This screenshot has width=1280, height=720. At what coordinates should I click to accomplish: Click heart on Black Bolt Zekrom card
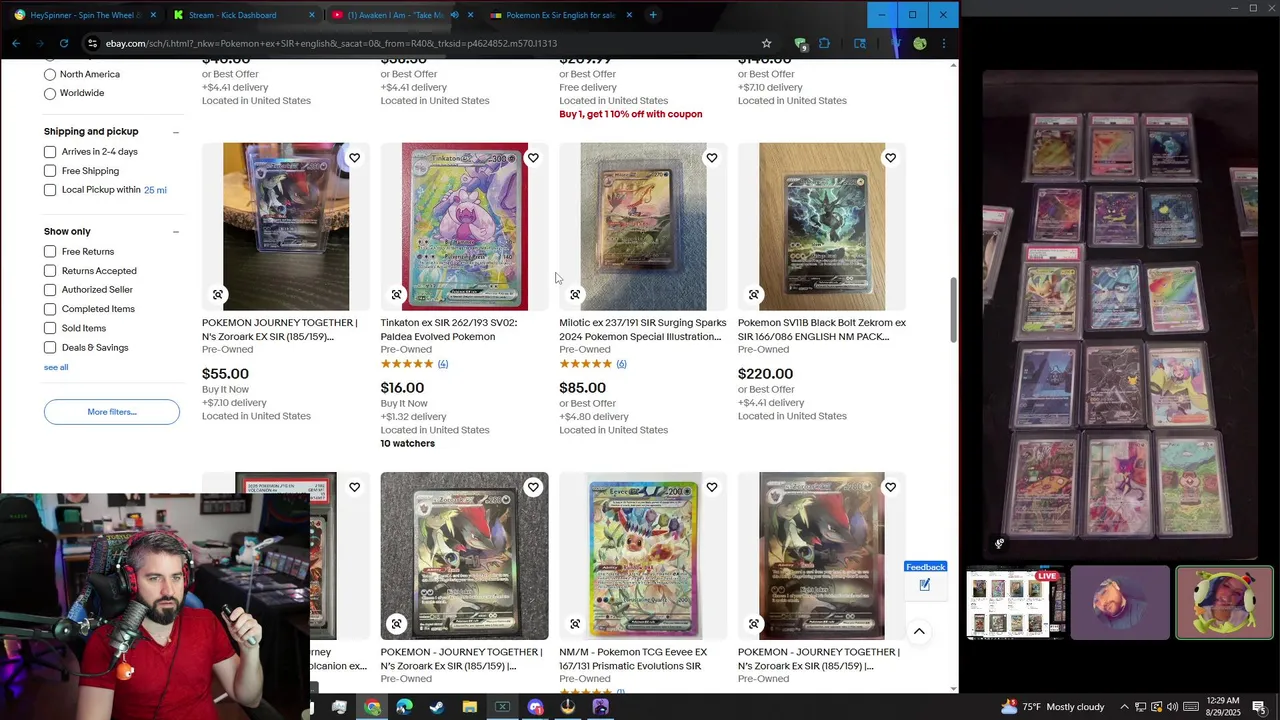tap(890, 158)
